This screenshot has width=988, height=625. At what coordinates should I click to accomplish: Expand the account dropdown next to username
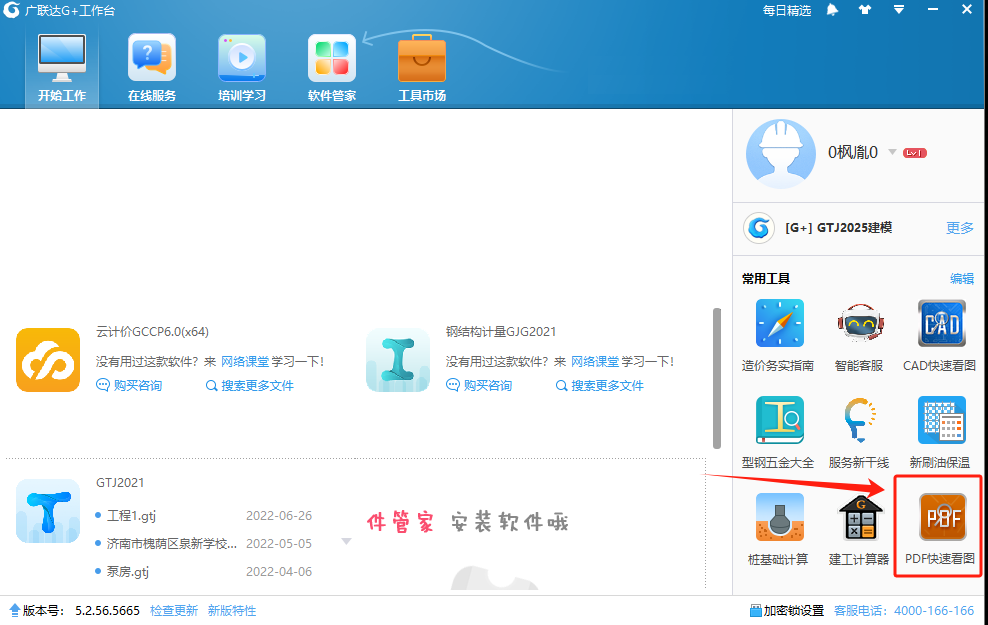pyautogui.click(x=892, y=152)
